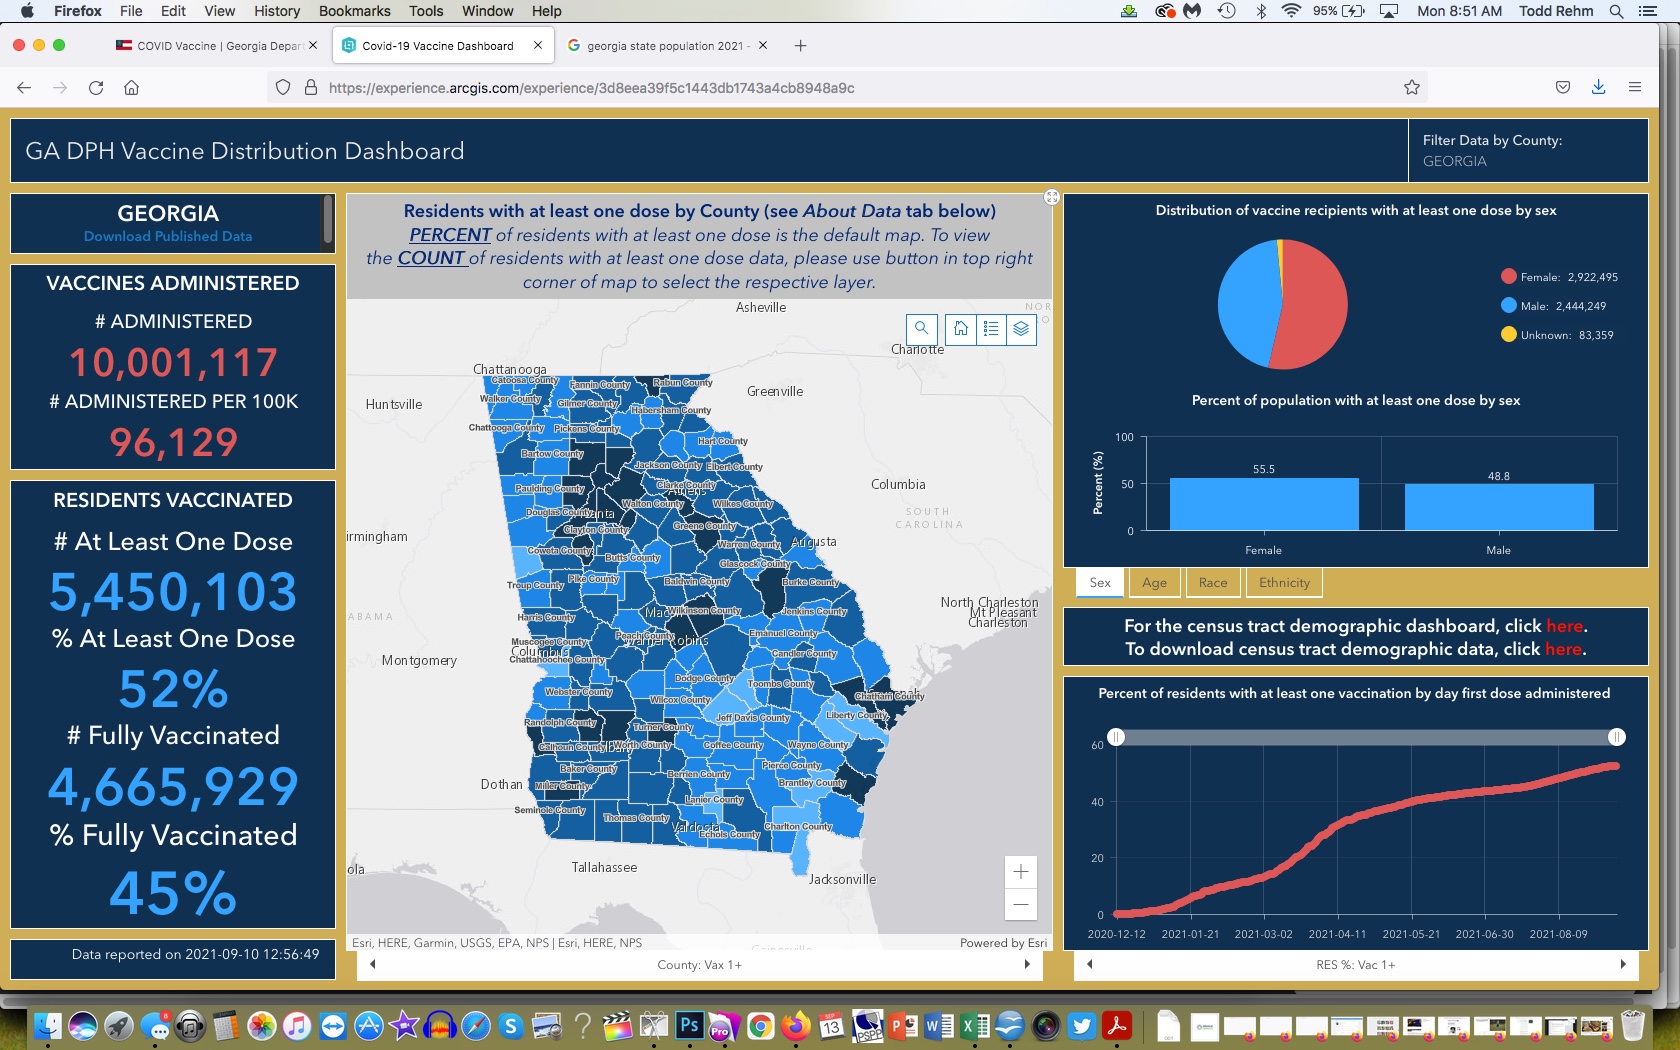Toggle the Unknown legend entry in pie chart
Viewport: 1680px width, 1050px height.
pyautogui.click(x=1557, y=335)
